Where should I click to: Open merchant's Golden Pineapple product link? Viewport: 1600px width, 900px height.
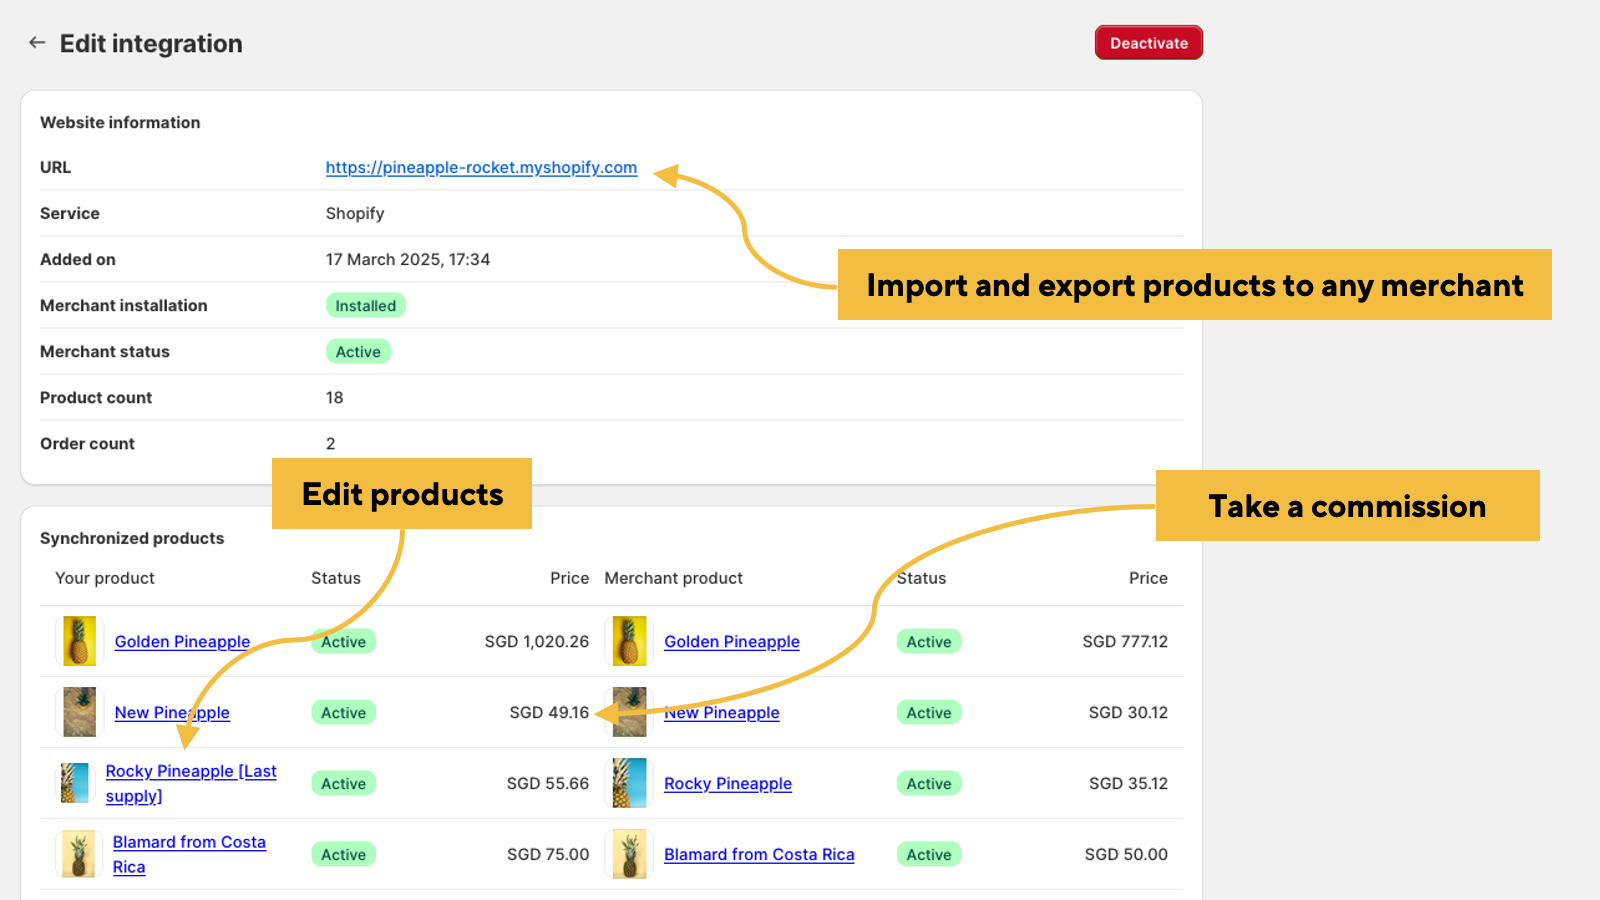point(731,642)
